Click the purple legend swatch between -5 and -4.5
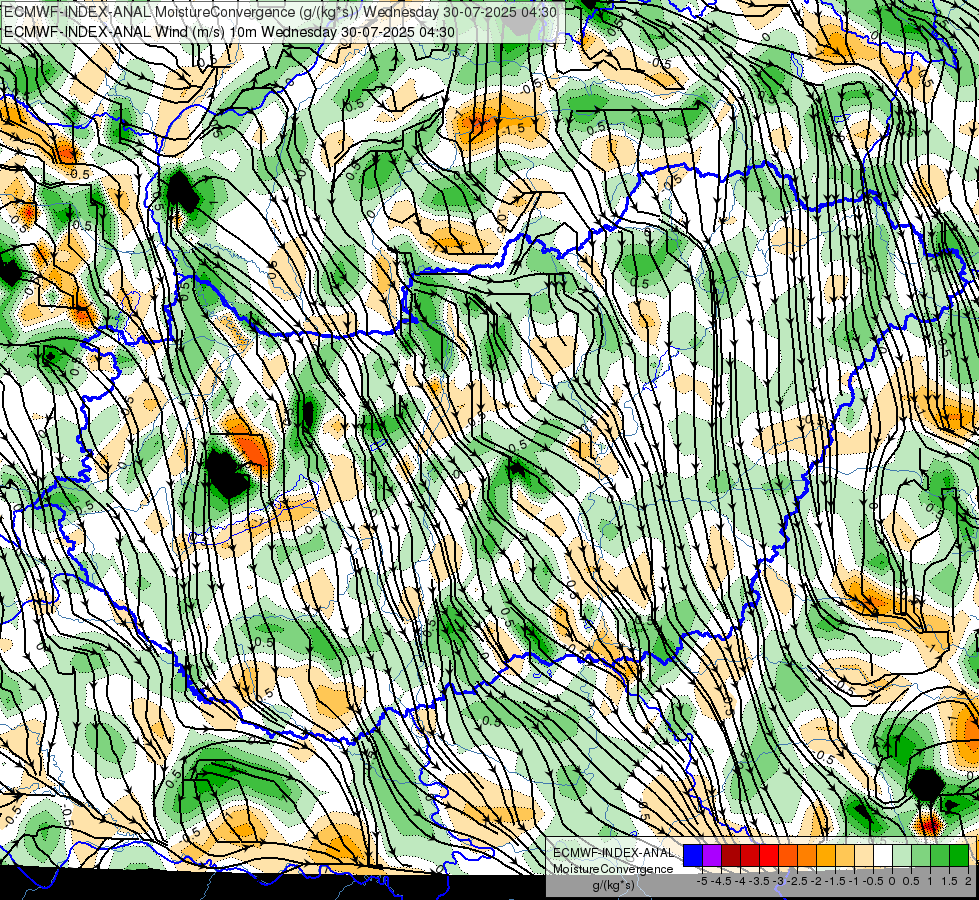The image size is (979, 900). 712,855
